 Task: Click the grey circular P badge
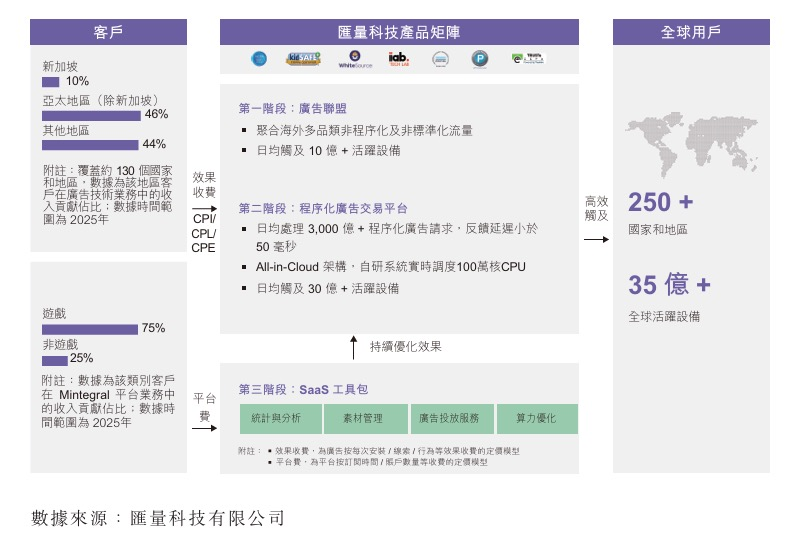pos(480,59)
